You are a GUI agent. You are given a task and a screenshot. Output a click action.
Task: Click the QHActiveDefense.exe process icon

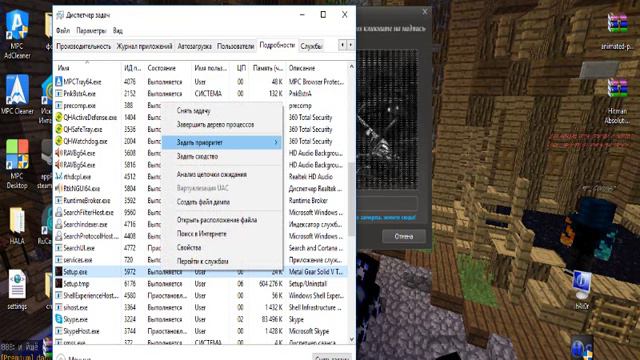(59, 117)
